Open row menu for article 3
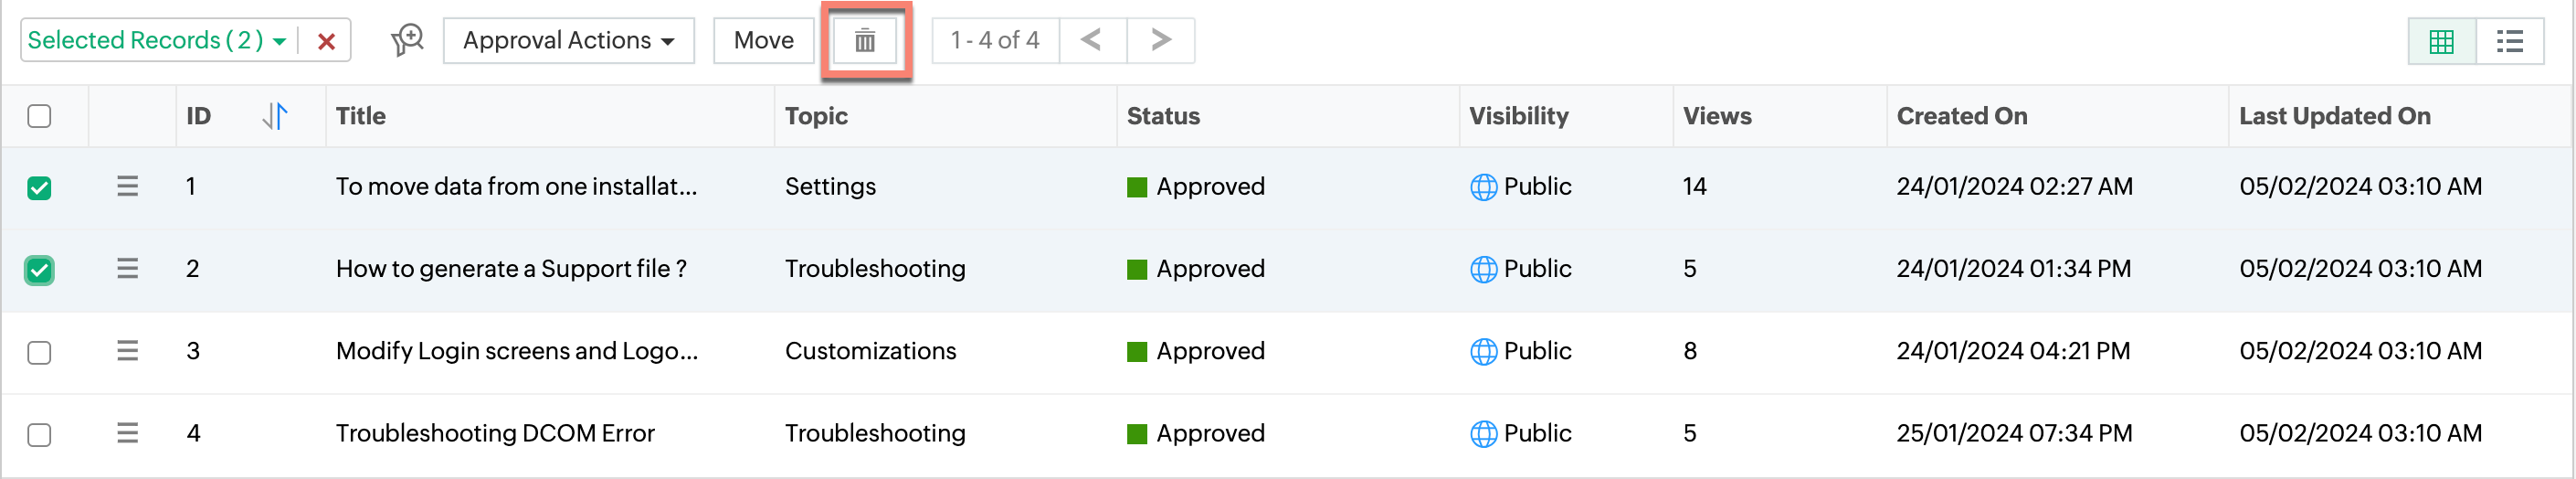 (127, 351)
